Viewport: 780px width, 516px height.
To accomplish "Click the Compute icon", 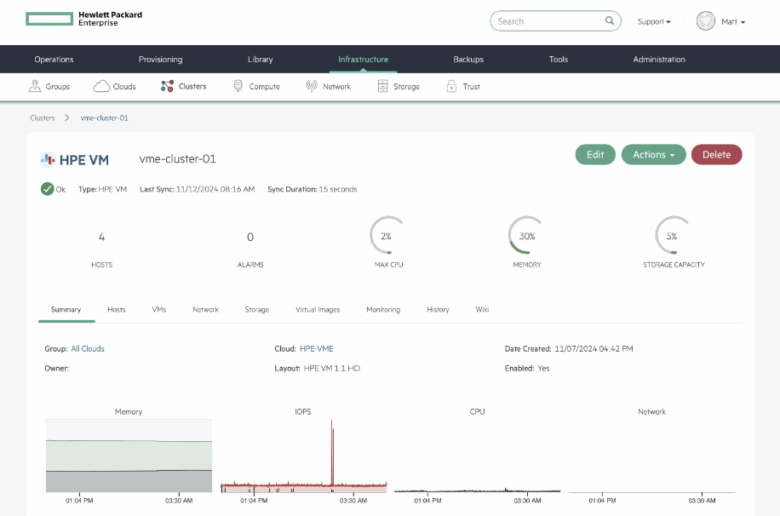I will tap(238, 87).
